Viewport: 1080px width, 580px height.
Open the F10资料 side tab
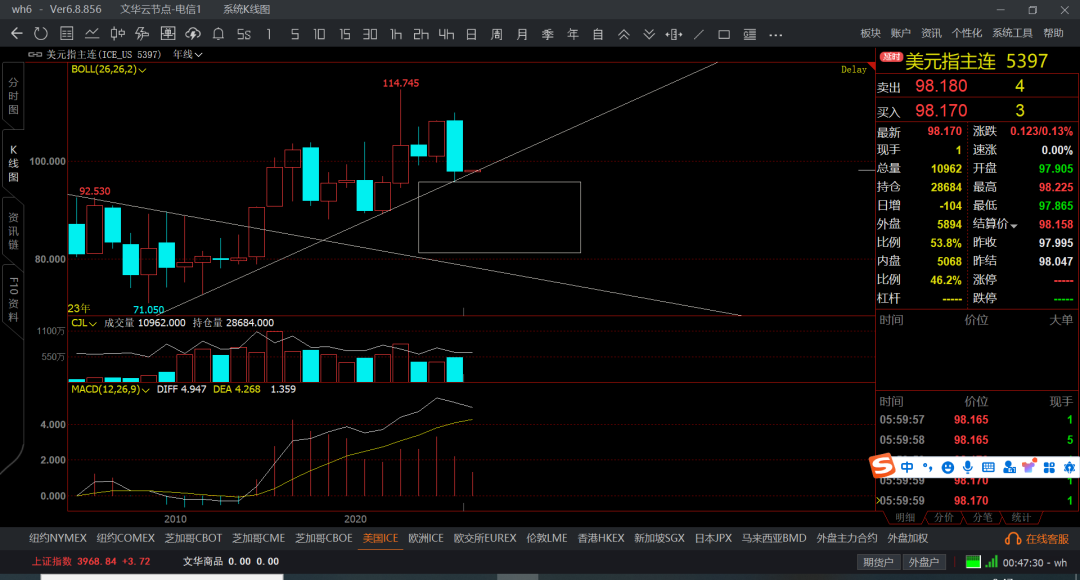(x=13, y=300)
